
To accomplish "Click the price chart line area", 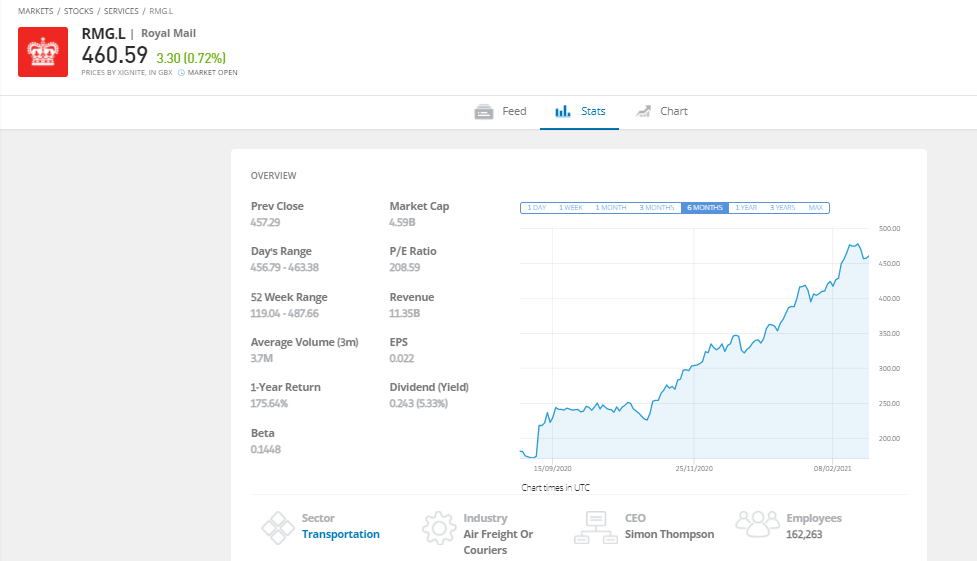I will 694,344.
